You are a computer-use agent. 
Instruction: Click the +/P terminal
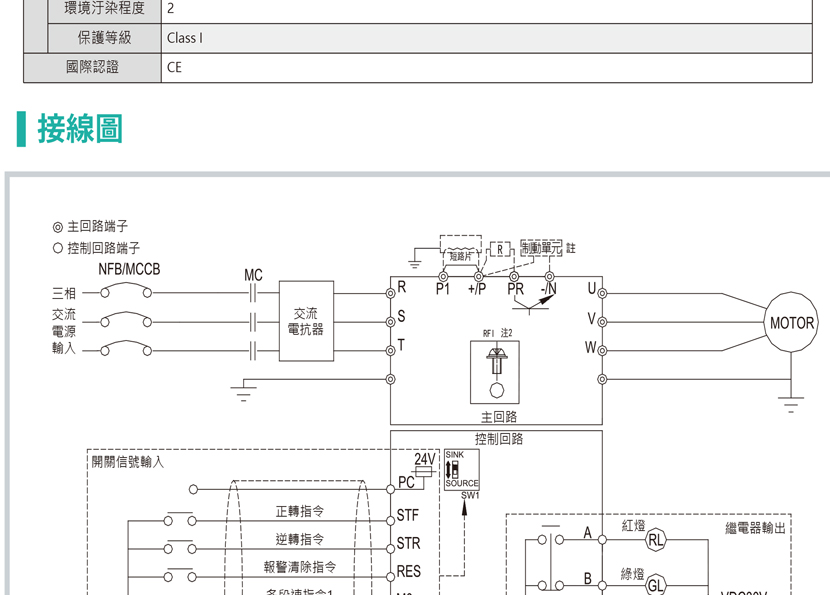point(479,276)
